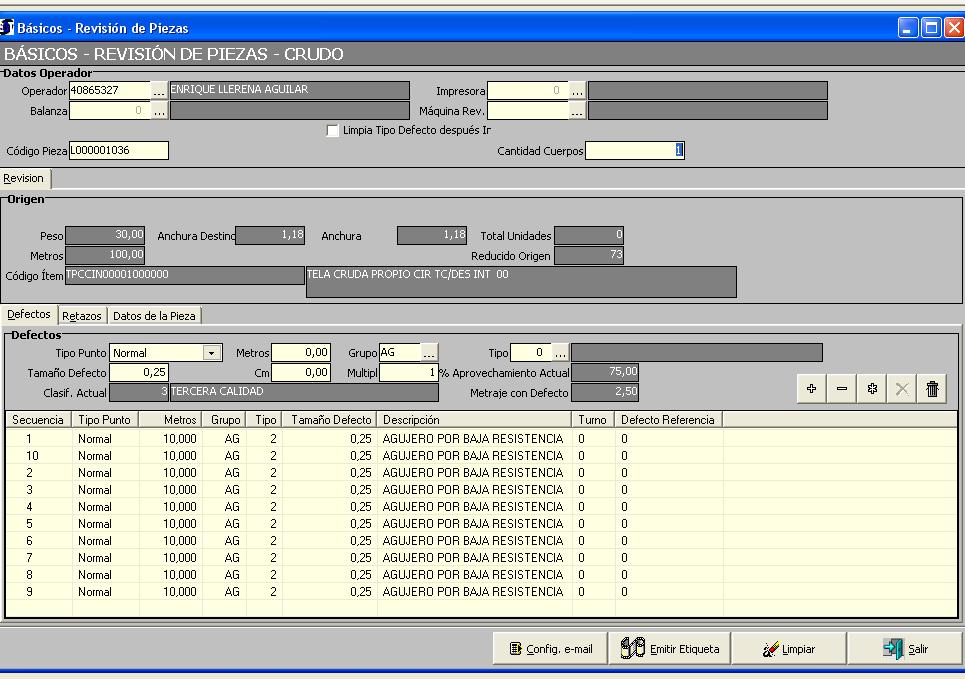
Task: Click the asterisk icon button
Action: click(872, 390)
